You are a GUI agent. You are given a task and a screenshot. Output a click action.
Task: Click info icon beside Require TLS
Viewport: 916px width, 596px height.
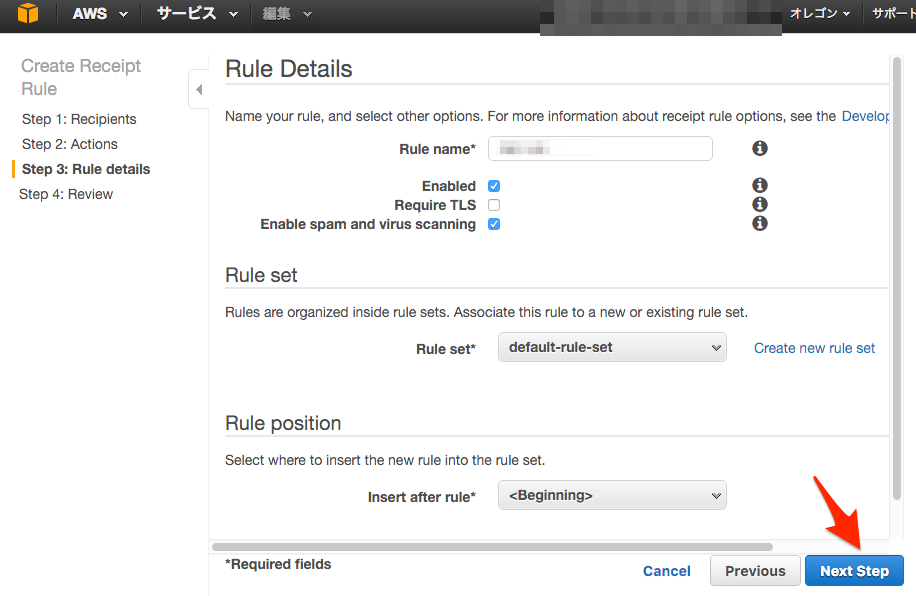760,205
